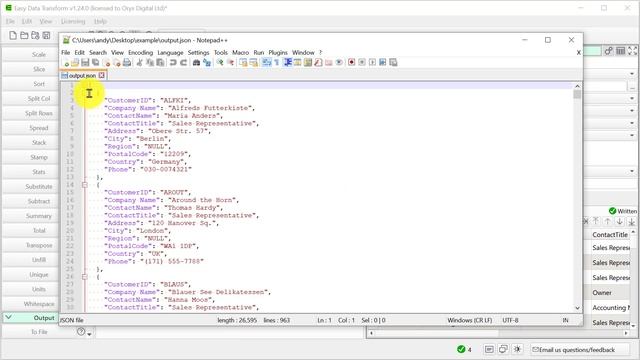Open the Replace toolbar icon
This screenshot has height=360, width=640.
point(207,62)
